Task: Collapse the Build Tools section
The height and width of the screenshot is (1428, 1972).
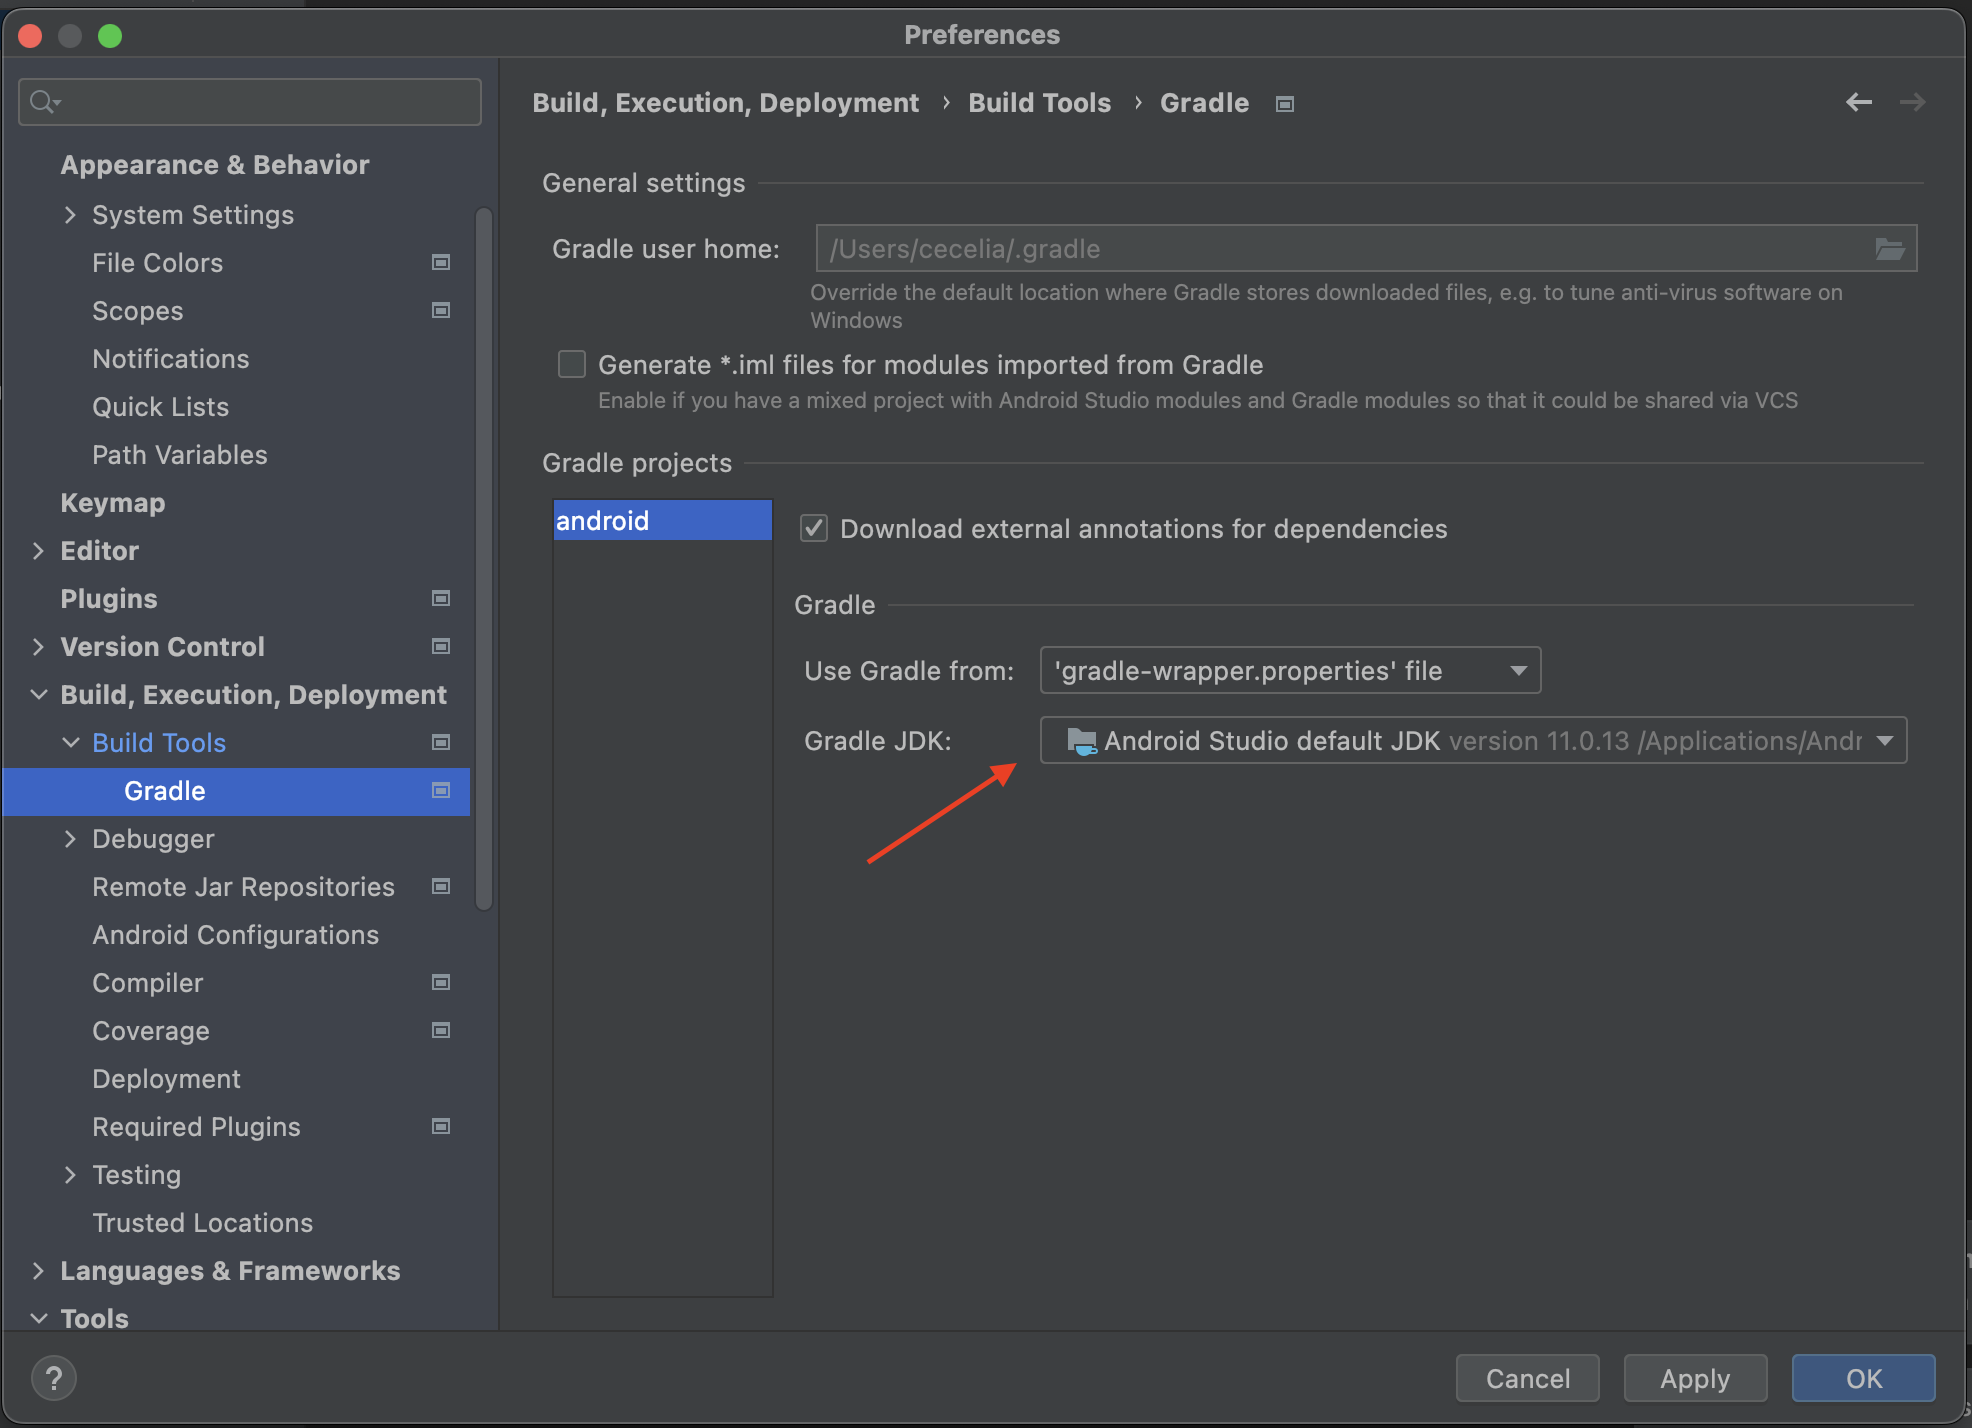Action: point(70,742)
